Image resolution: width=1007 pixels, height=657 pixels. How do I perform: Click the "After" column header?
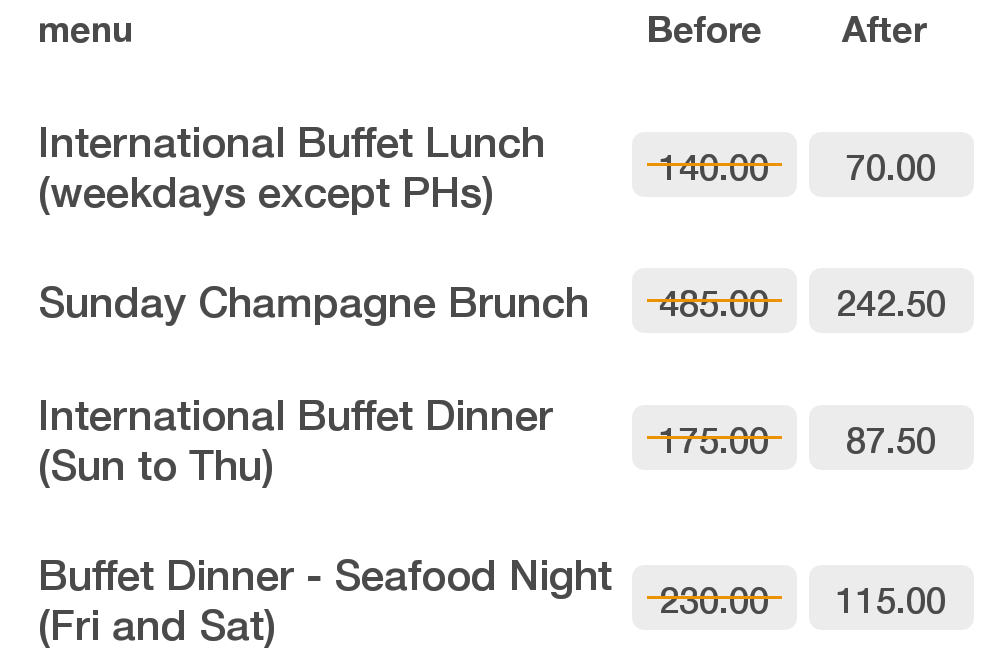(884, 30)
